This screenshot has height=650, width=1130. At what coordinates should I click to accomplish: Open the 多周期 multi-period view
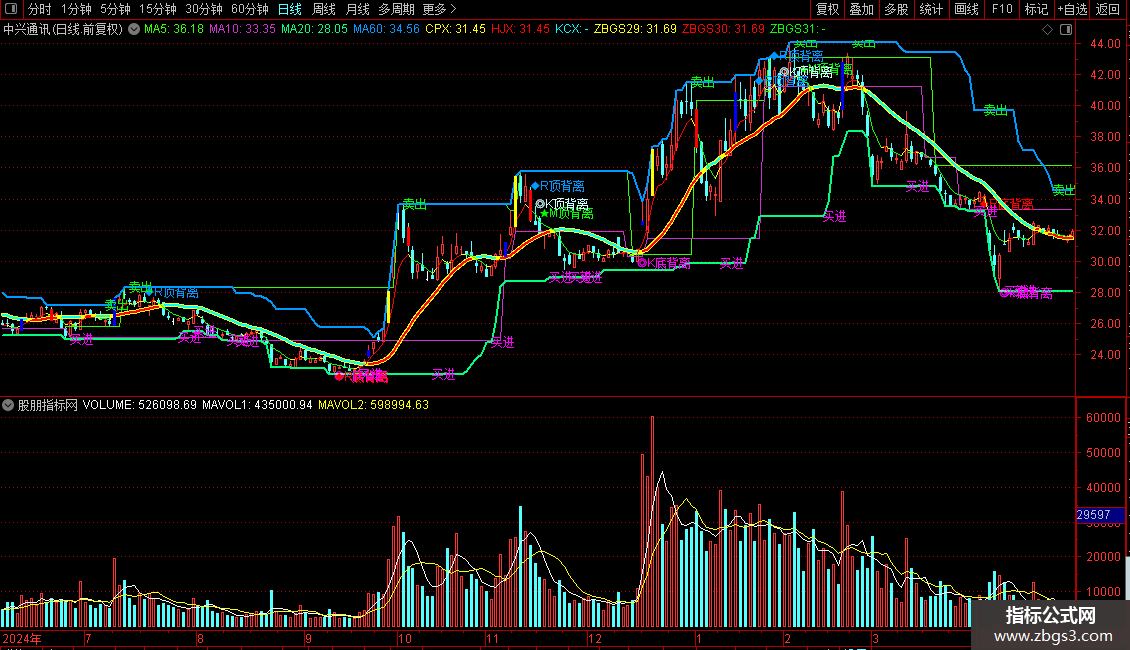point(396,9)
